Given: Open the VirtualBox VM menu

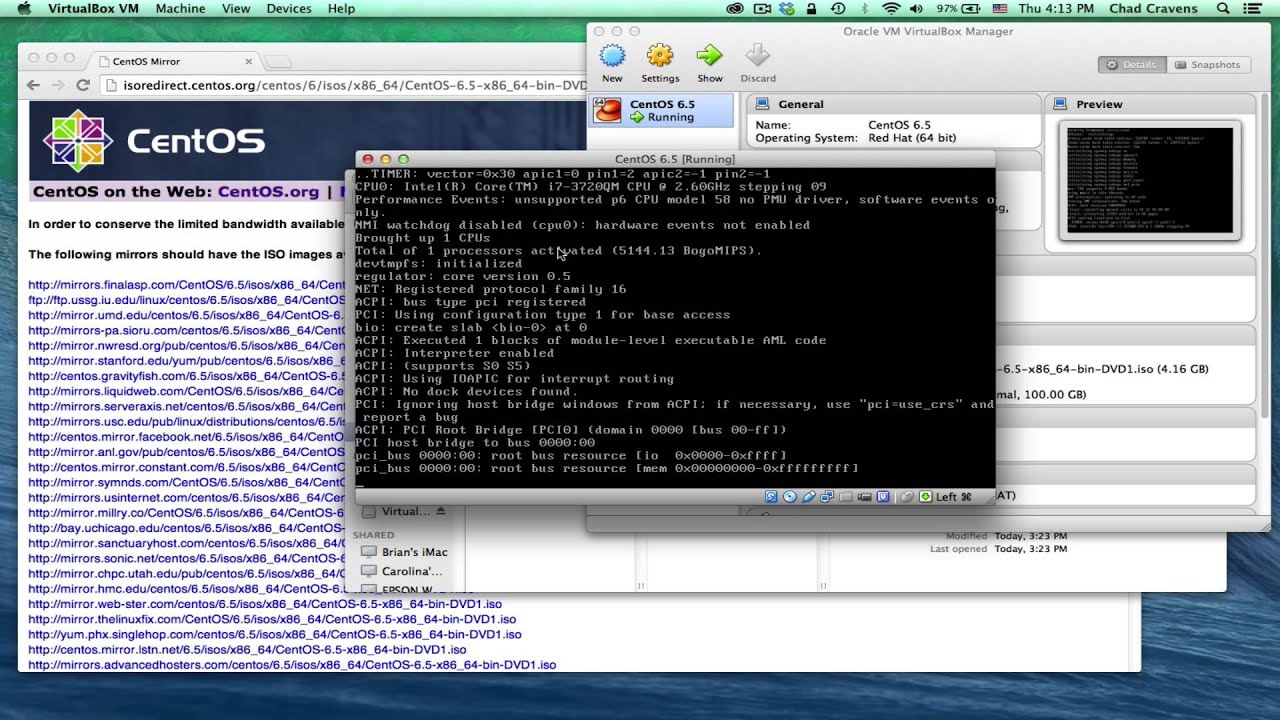Looking at the screenshot, I should [x=93, y=8].
